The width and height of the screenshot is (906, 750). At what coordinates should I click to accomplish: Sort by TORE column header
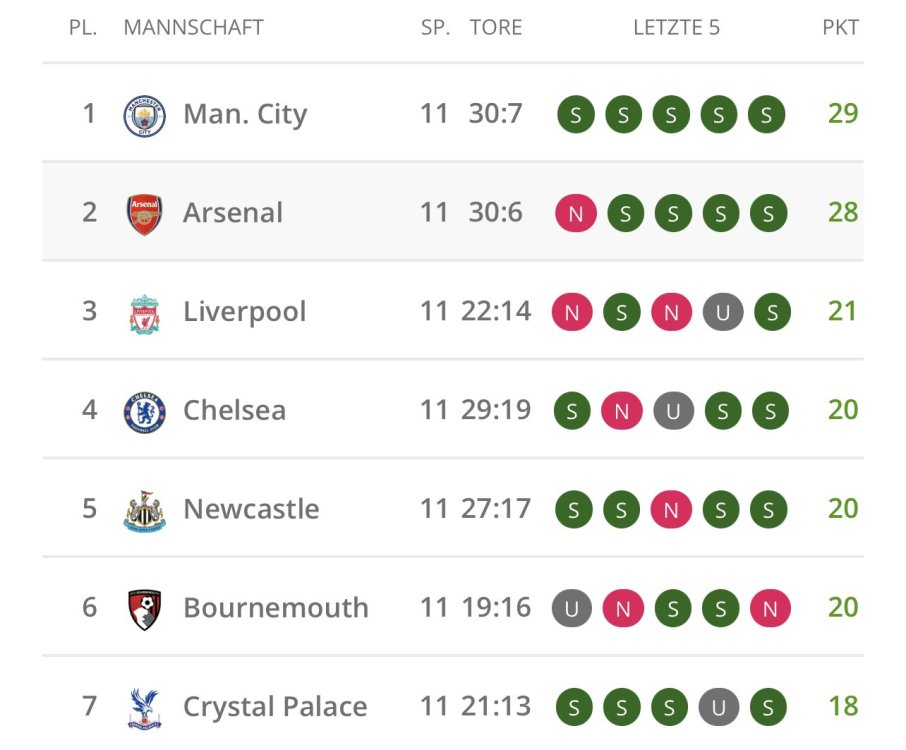tap(496, 28)
